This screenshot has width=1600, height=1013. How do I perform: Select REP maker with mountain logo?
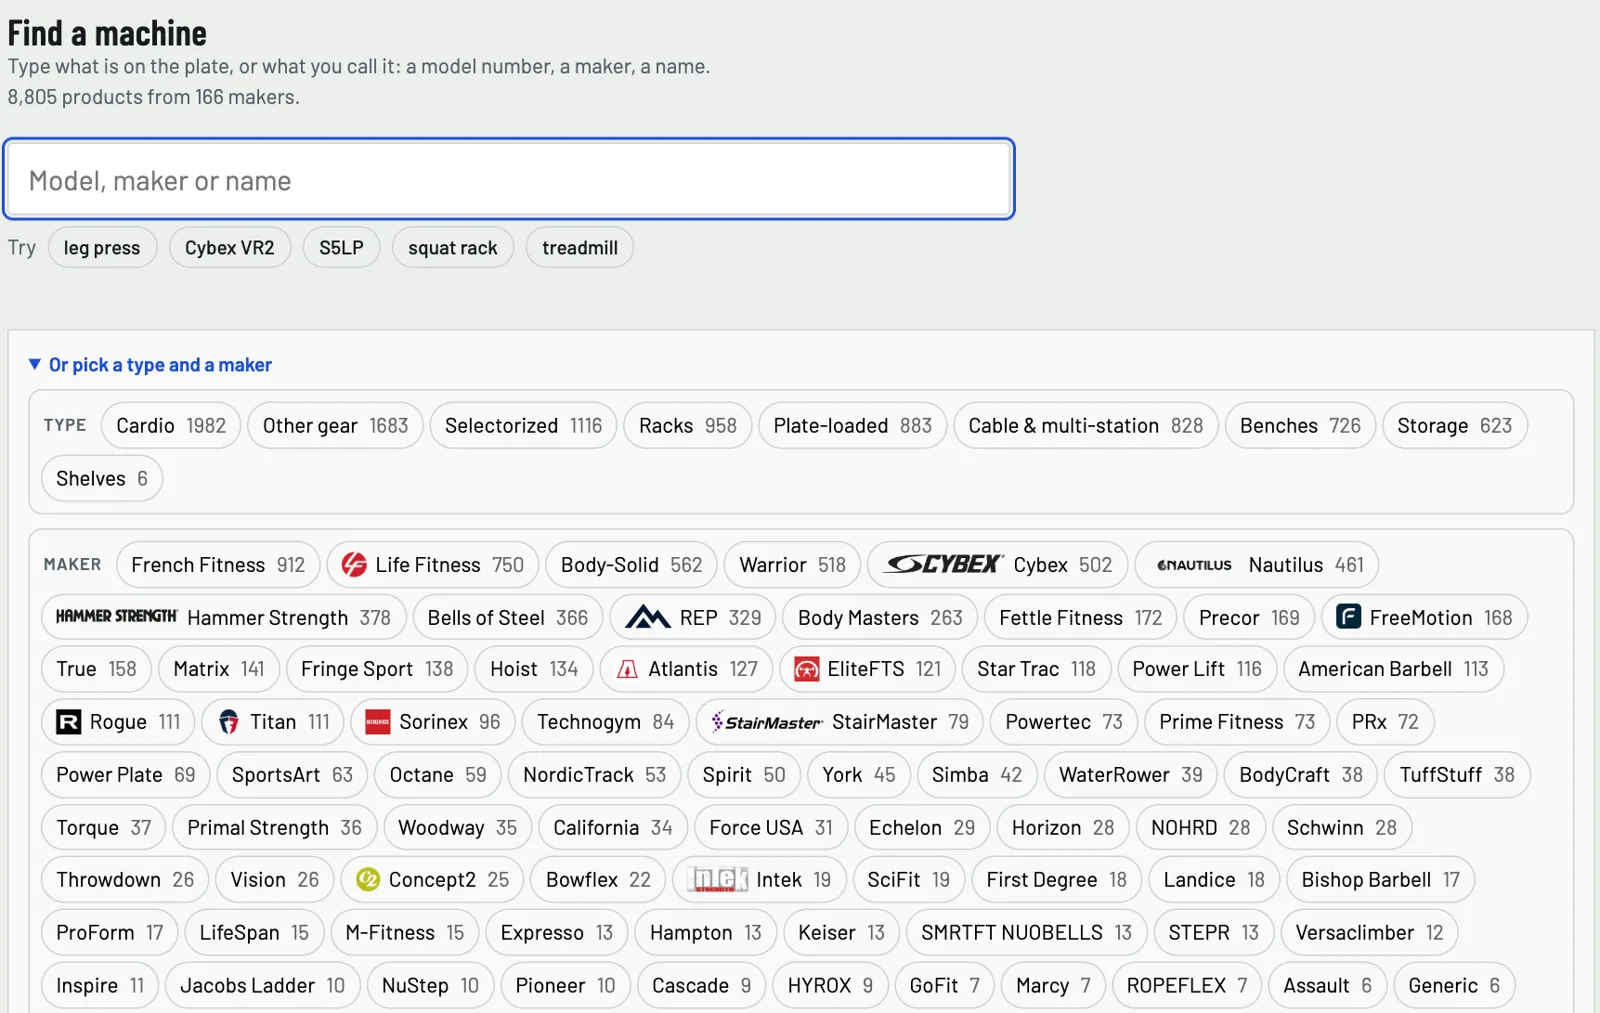tap(693, 618)
